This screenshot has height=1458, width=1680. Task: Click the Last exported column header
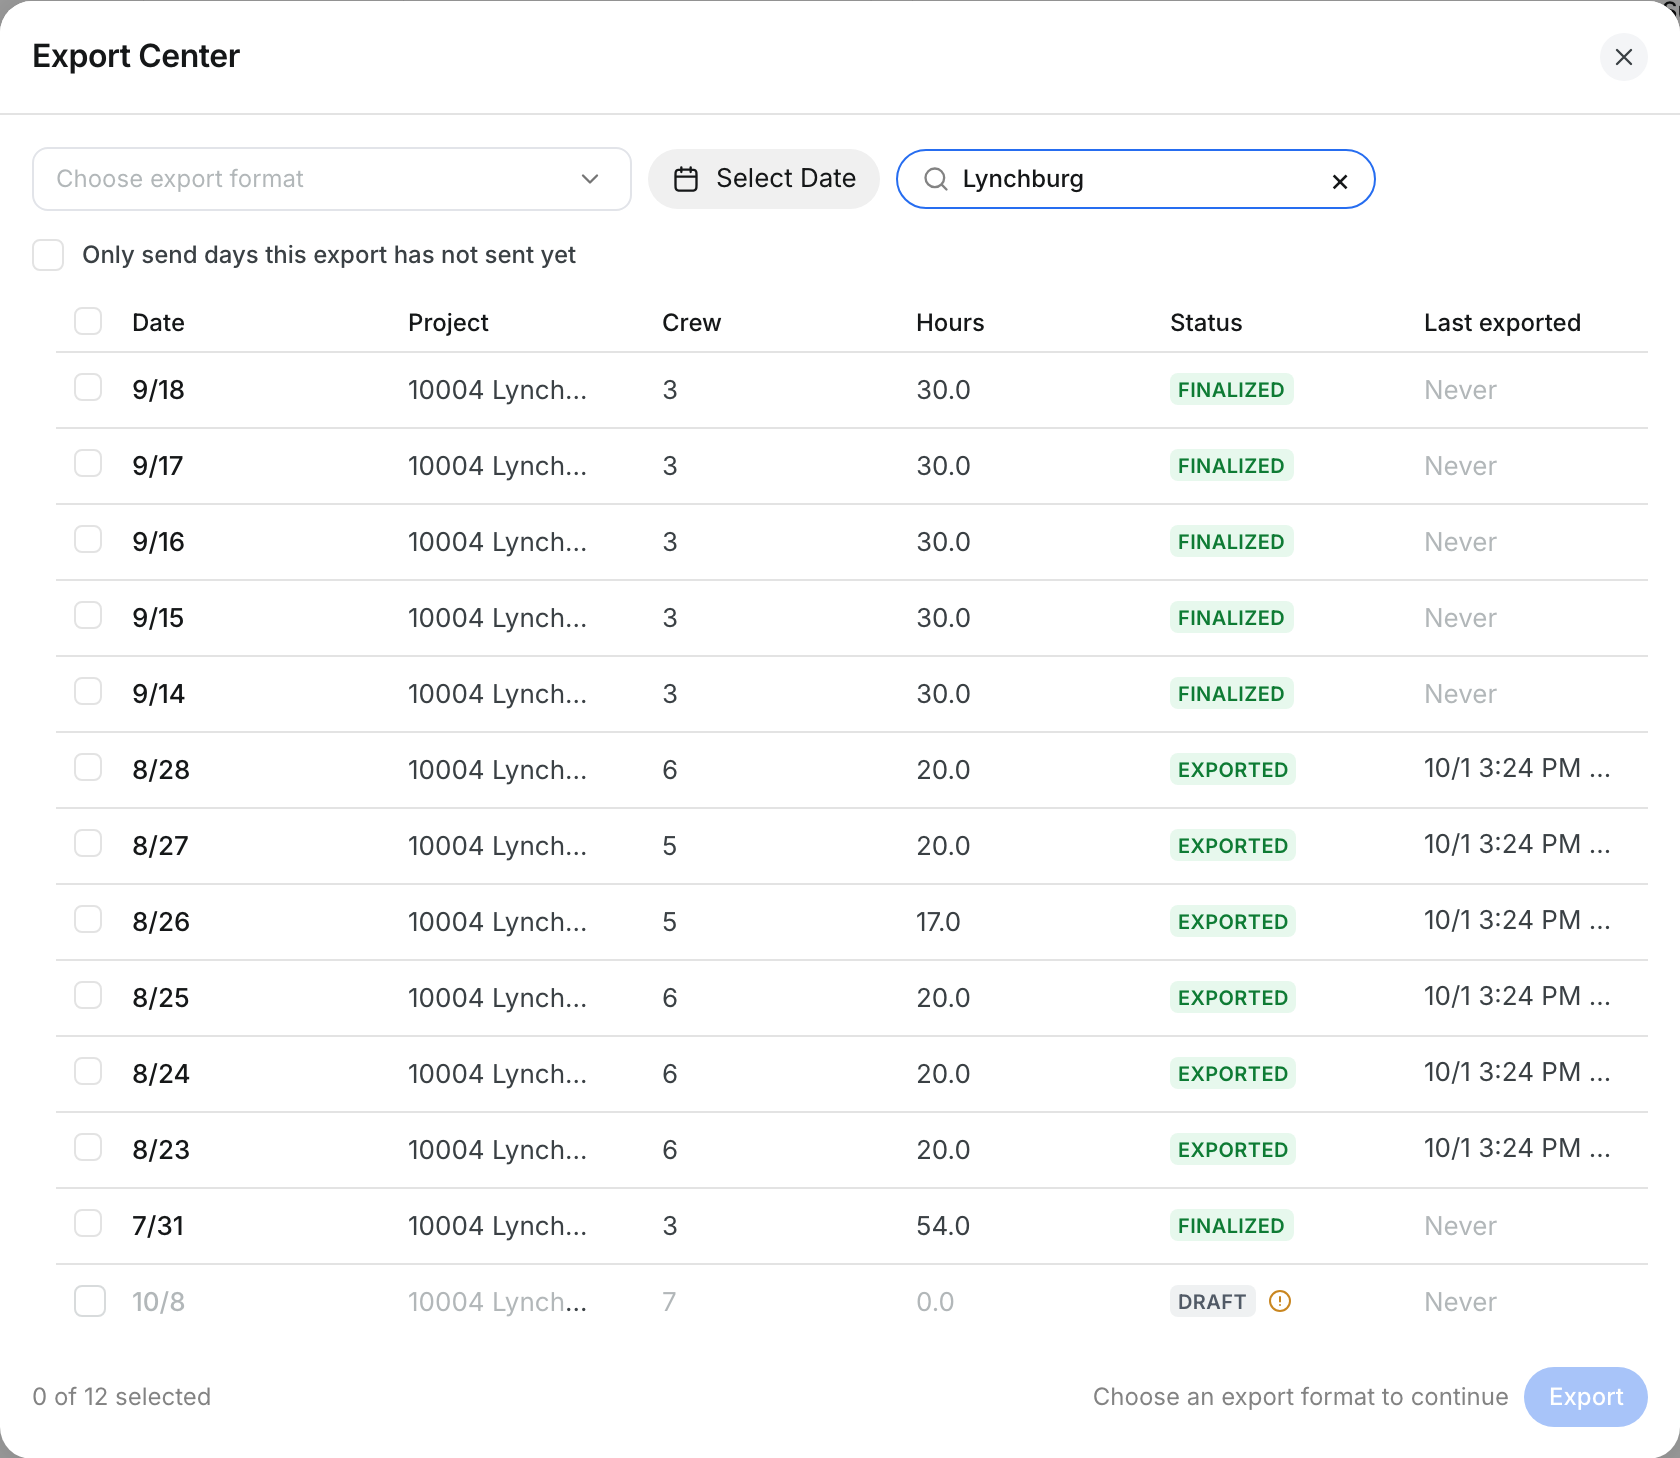click(1502, 323)
